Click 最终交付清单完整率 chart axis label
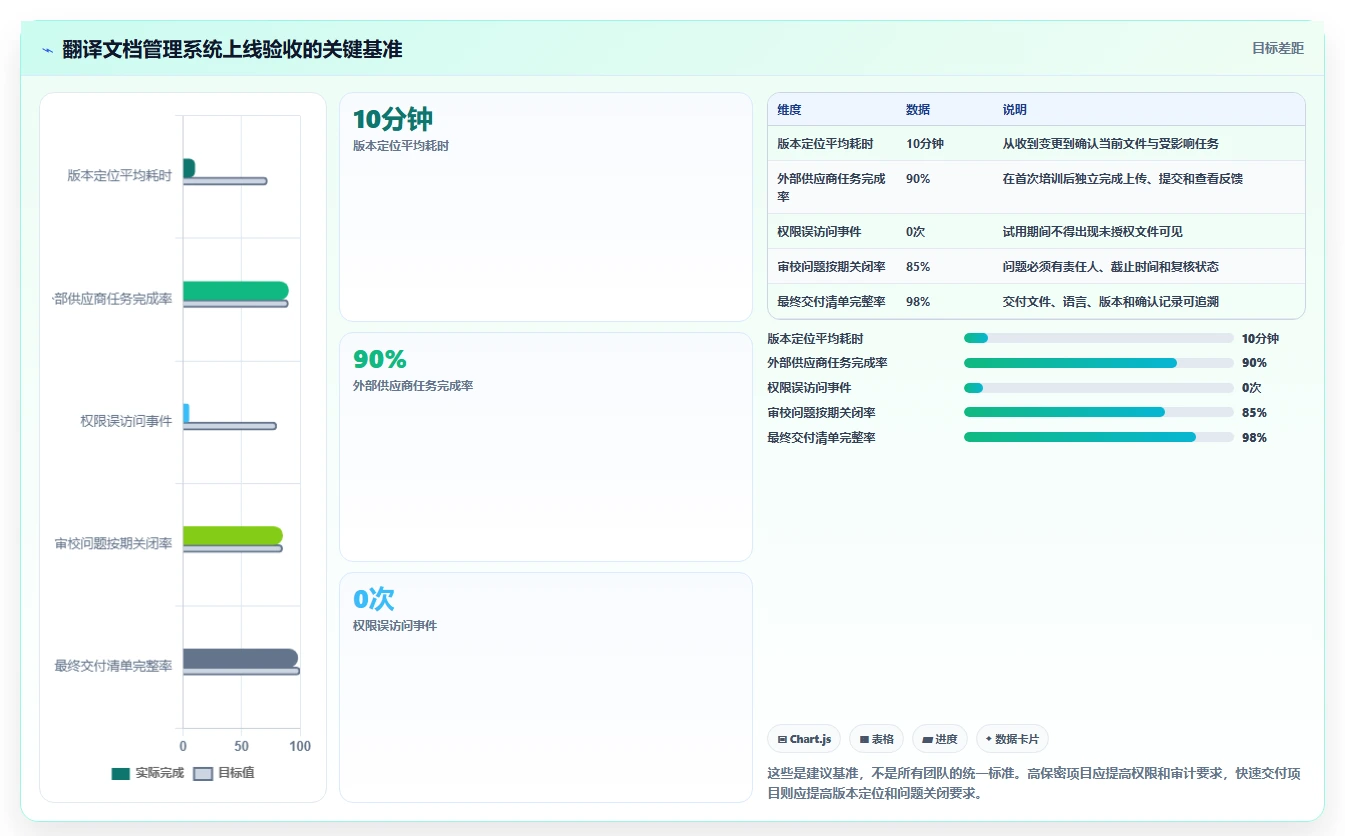The width and height of the screenshot is (1345, 836). (113, 666)
